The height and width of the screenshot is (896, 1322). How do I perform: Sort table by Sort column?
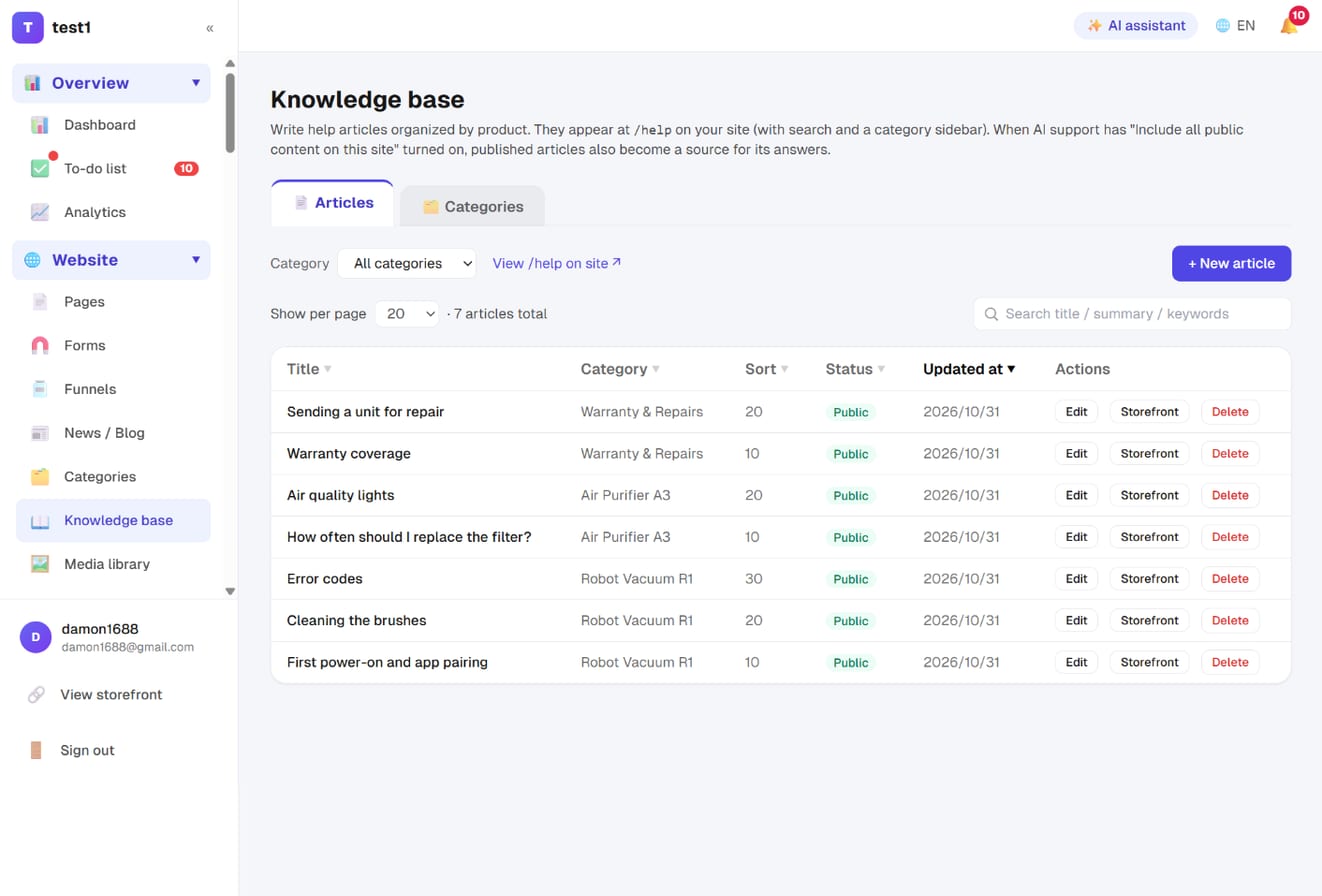767,369
